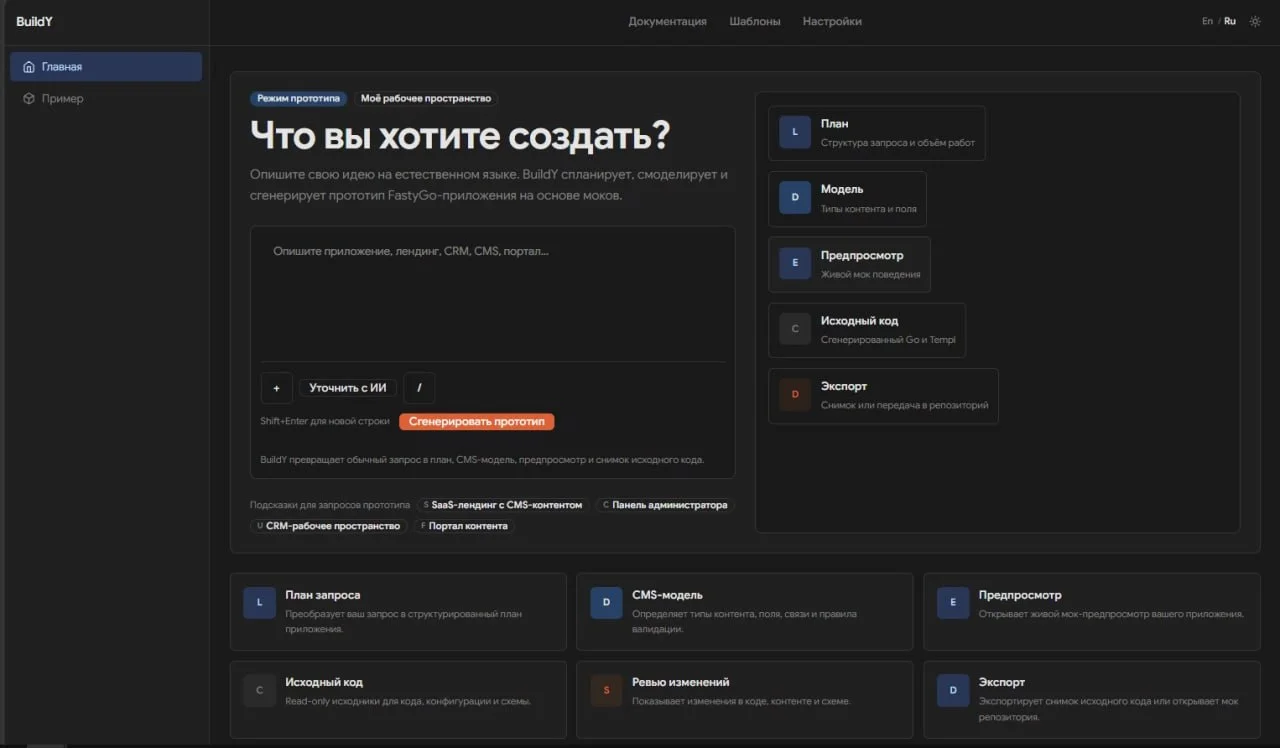
Task: Open Документация in the top navigation
Action: click(667, 21)
